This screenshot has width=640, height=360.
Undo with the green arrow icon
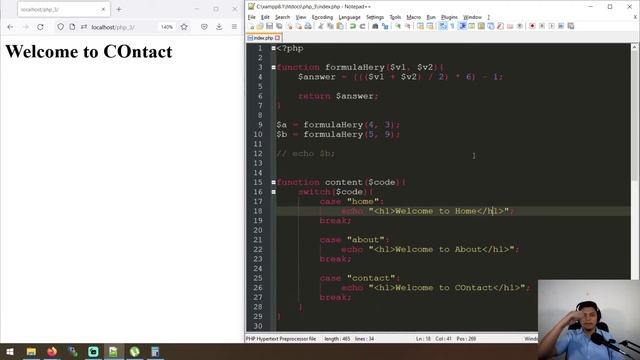pyautogui.click(x=353, y=26)
